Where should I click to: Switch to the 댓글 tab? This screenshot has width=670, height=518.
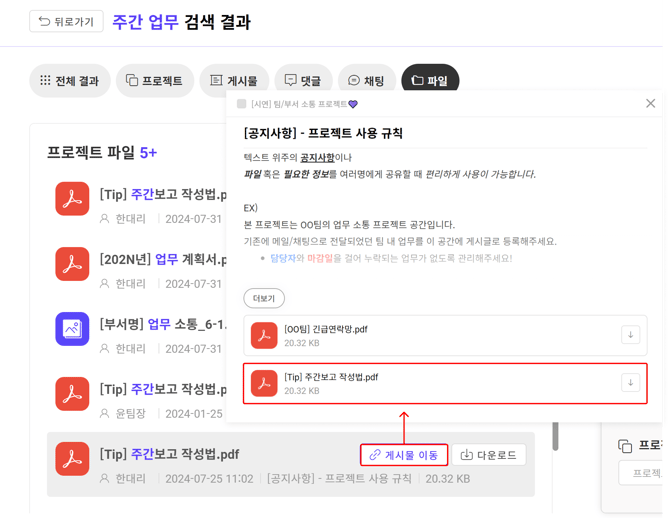point(303,81)
